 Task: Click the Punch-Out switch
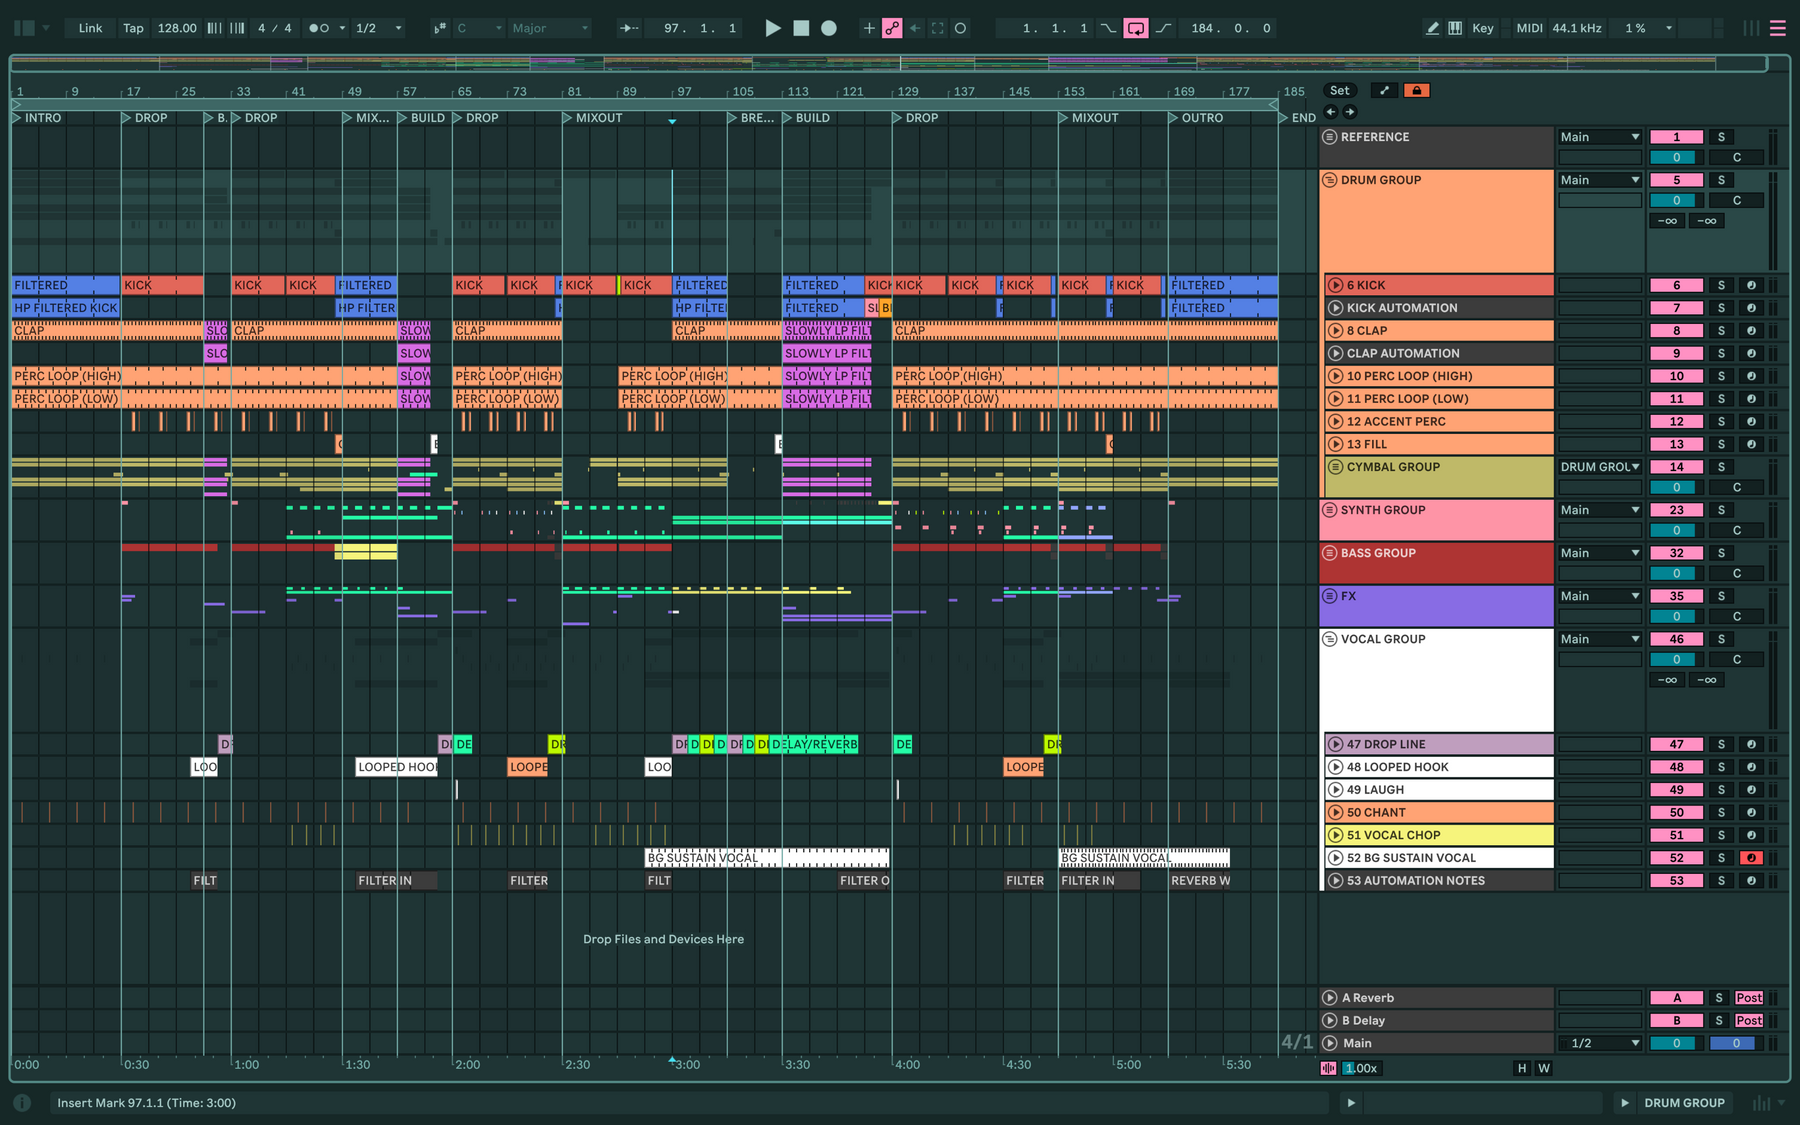(x=1164, y=28)
